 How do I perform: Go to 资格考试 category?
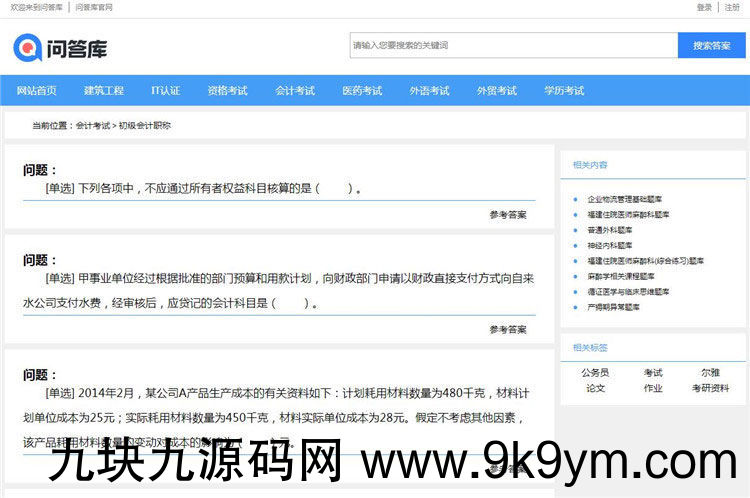(228, 91)
